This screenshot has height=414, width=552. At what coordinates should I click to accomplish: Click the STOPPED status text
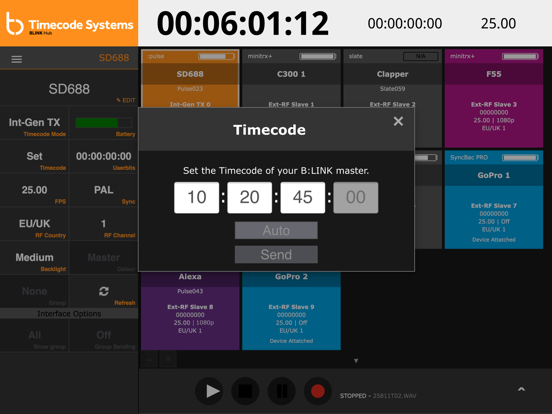[353, 396]
